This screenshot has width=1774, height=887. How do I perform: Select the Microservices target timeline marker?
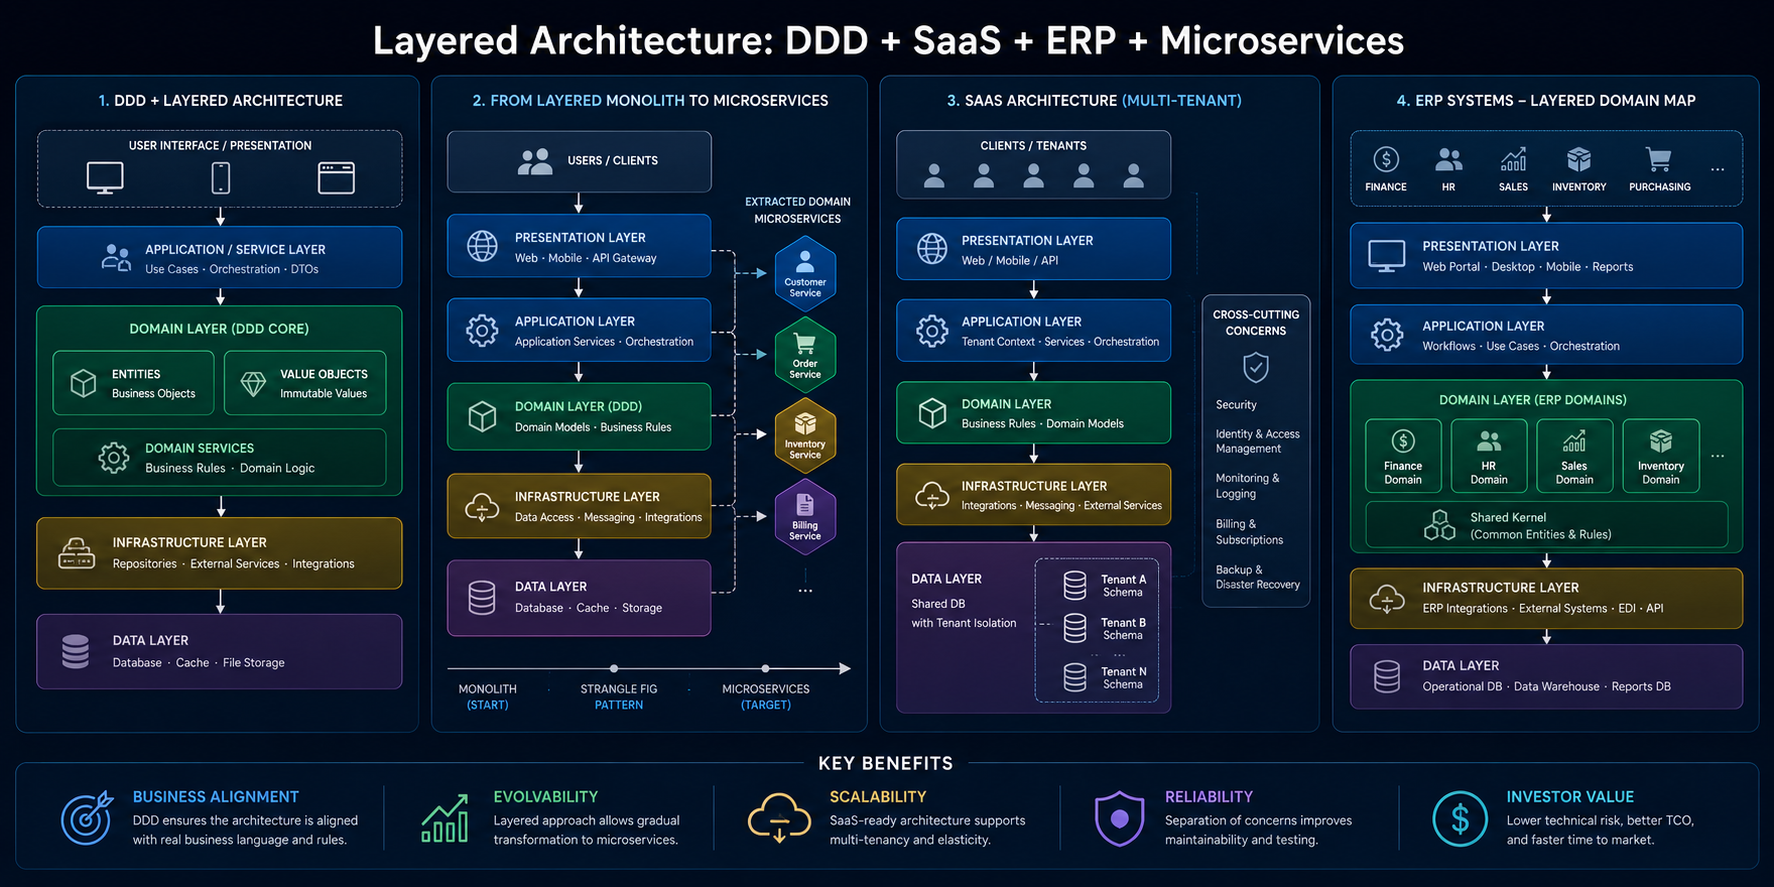click(765, 668)
